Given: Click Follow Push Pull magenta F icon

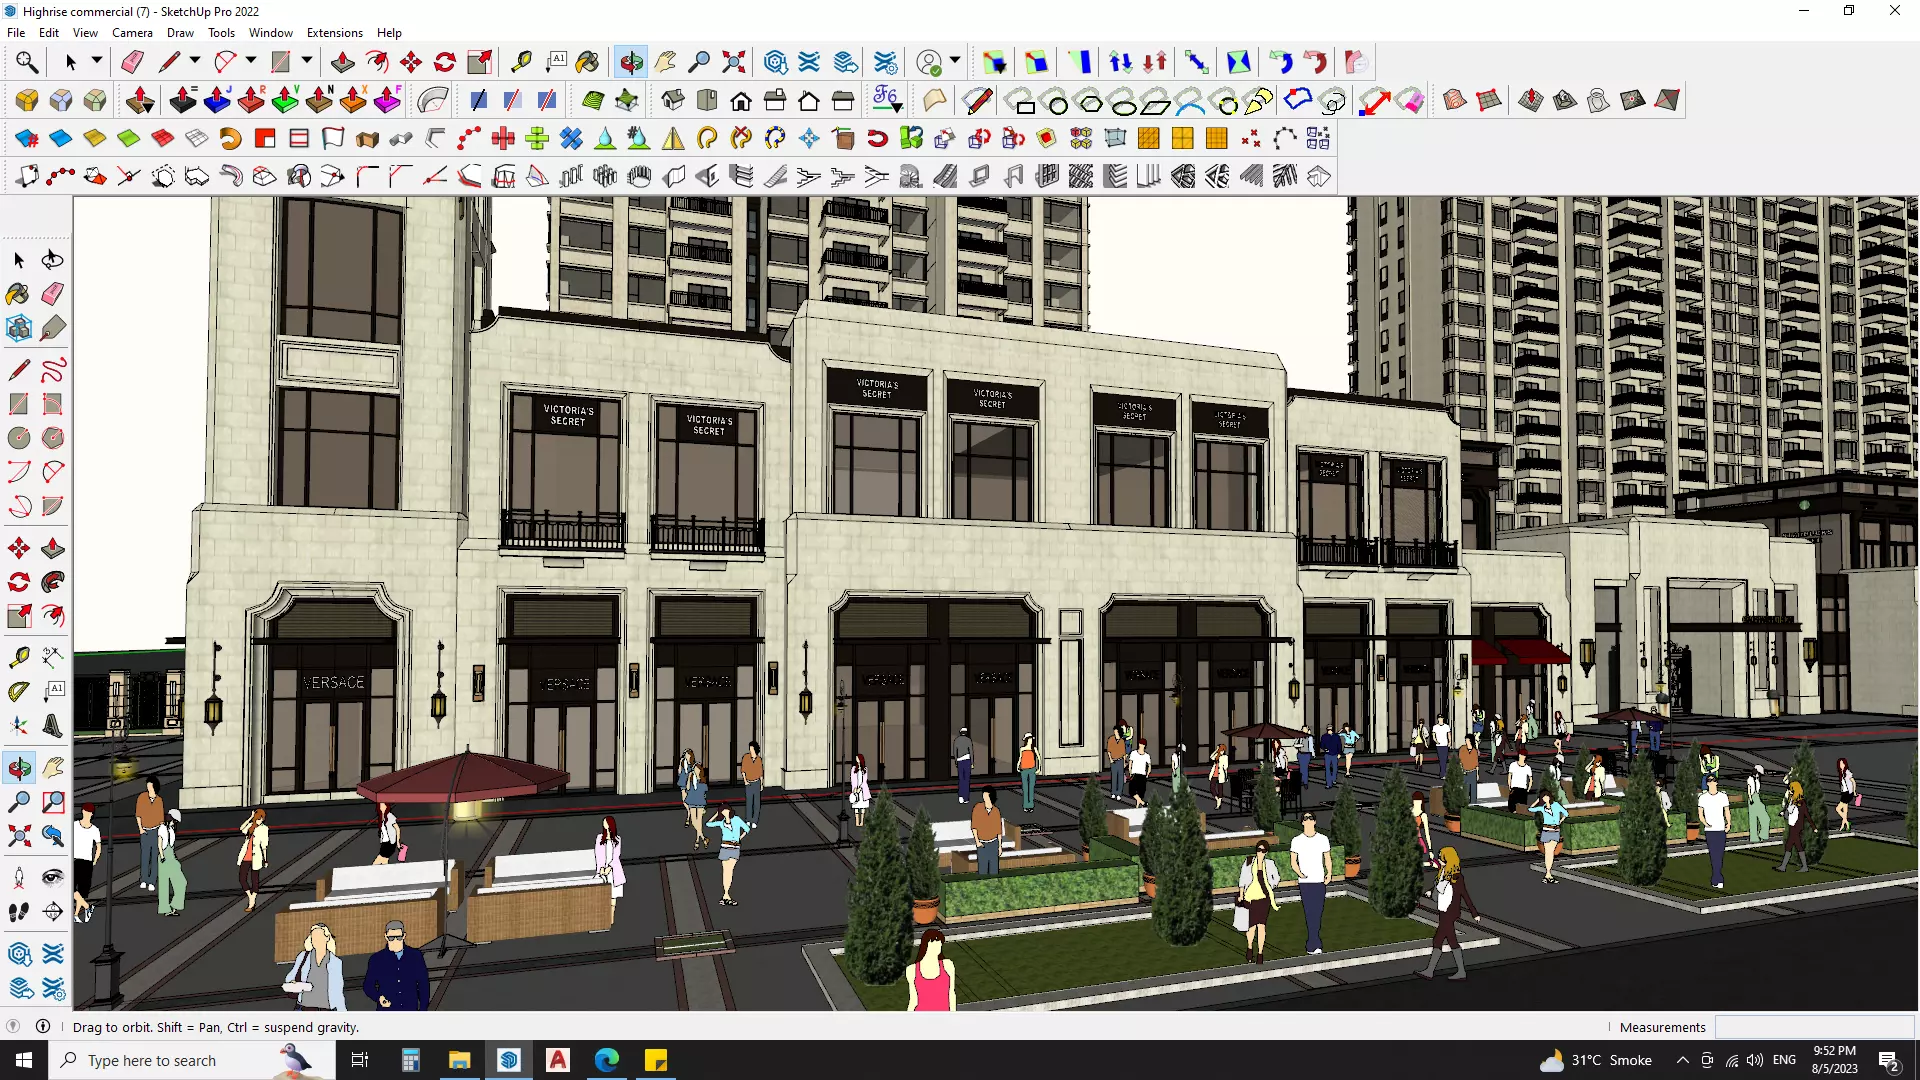Looking at the screenshot, I should (x=387, y=100).
